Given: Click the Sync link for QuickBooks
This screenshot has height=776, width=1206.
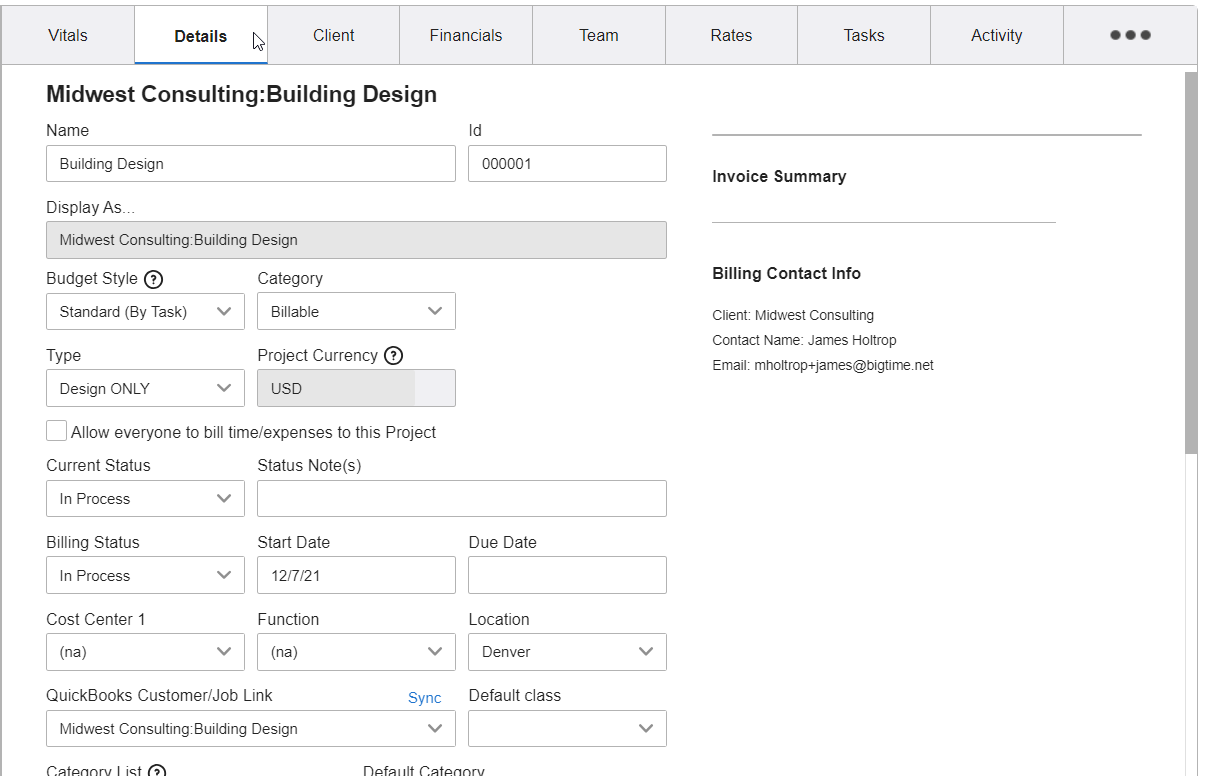Looking at the screenshot, I should pos(424,697).
